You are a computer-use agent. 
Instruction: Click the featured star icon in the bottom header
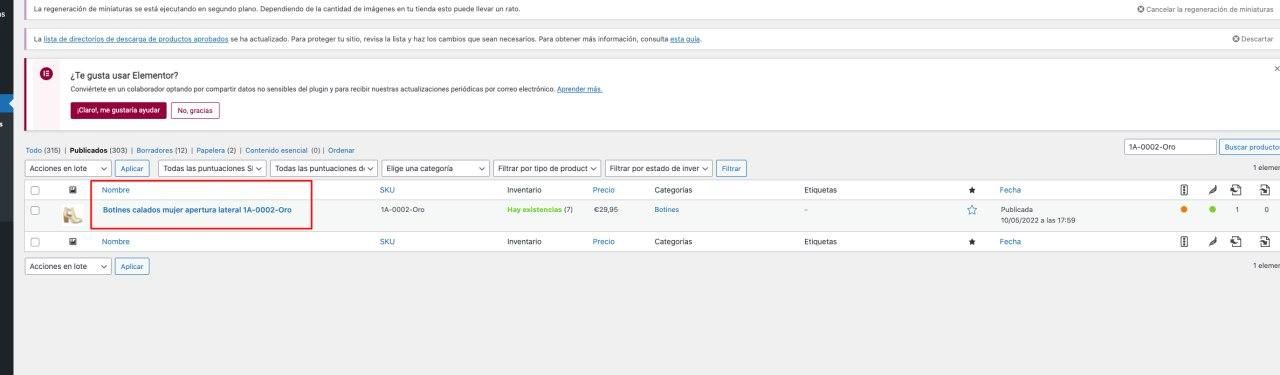click(x=971, y=241)
